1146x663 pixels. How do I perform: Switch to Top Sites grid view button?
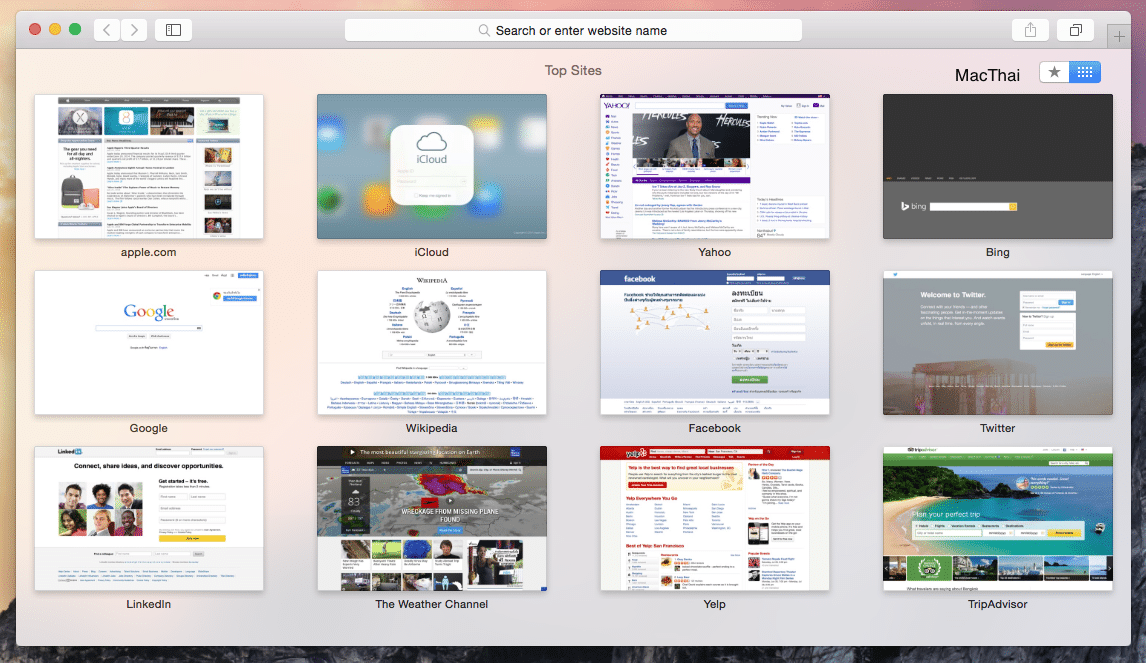click(1085, 72)
